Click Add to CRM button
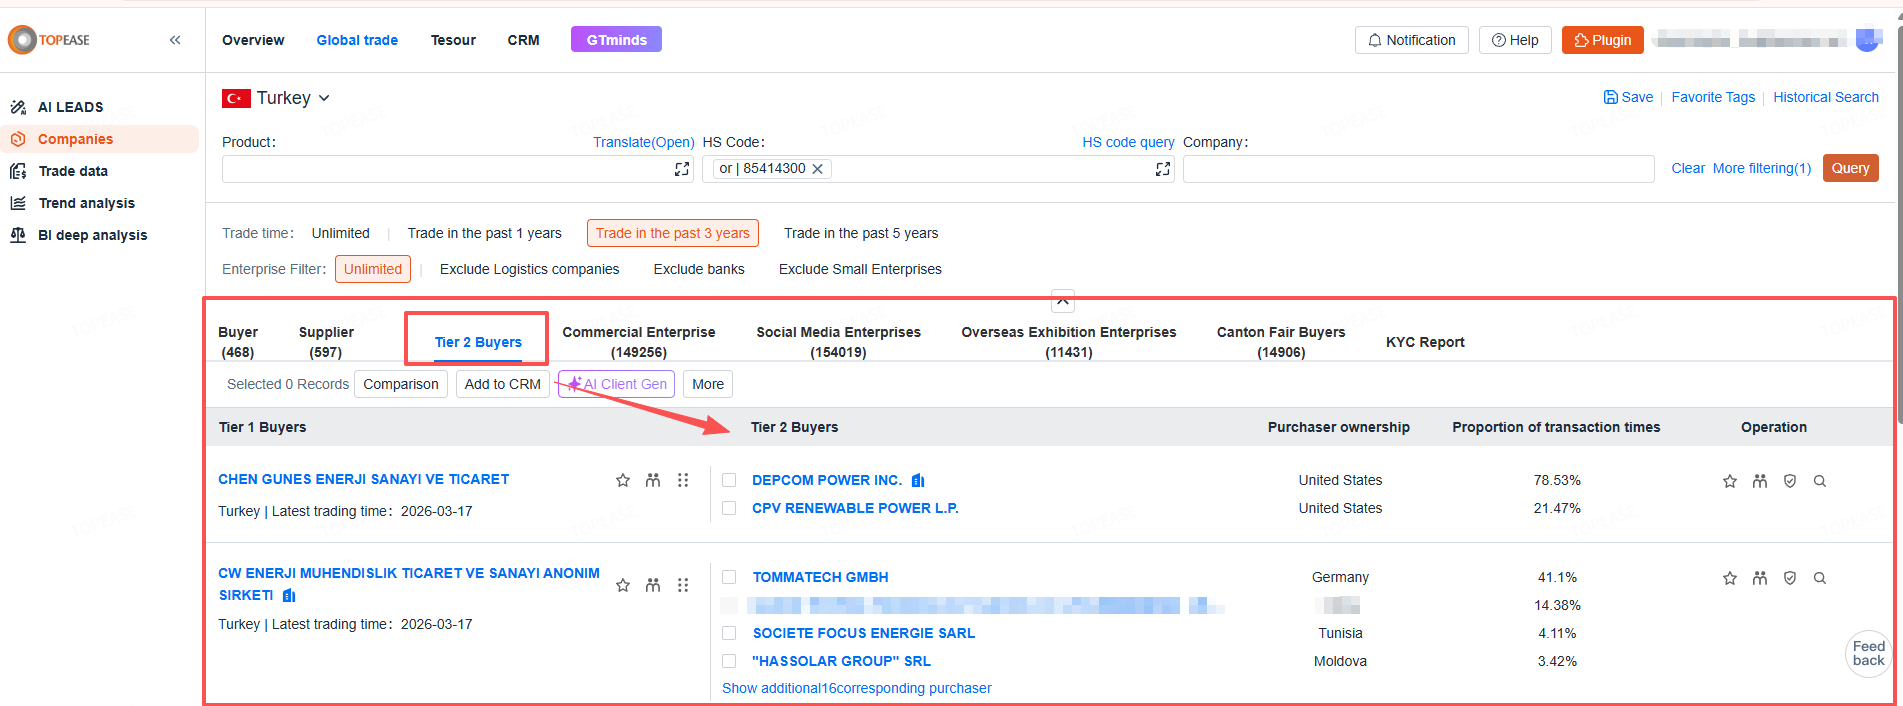Viewport: 1903px width, 706px height. (502, 384)
